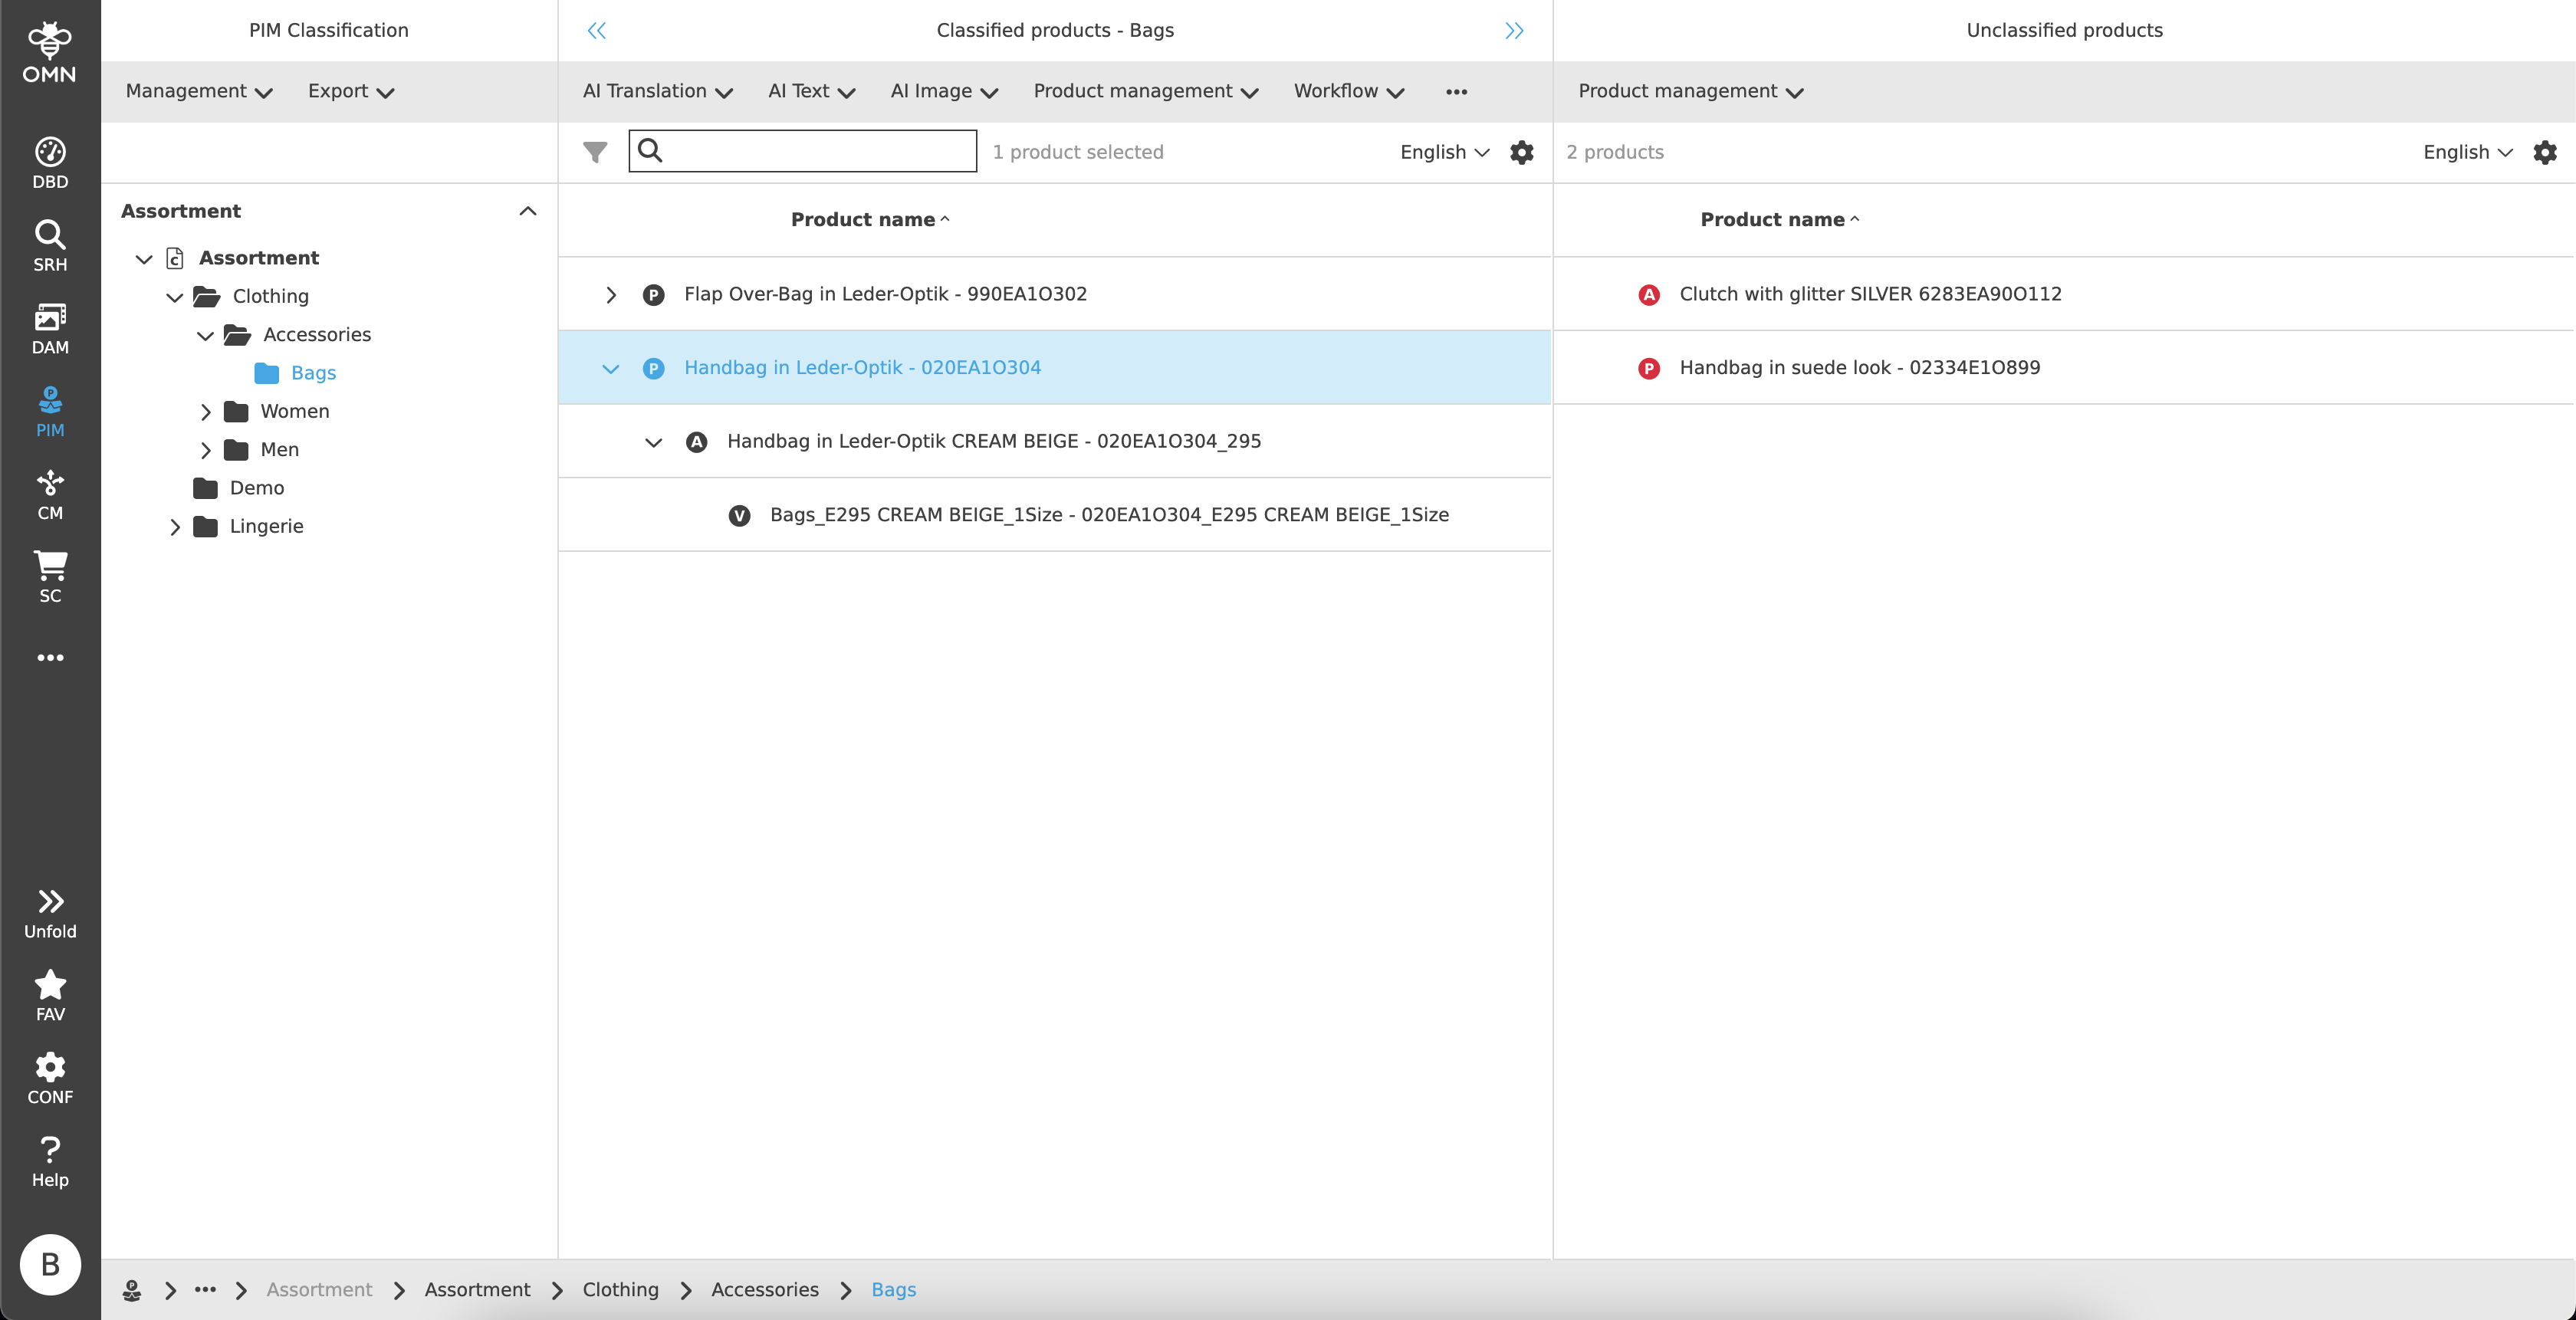Open the DBD dashboard module
Viewport: 2576px width, 1320px height.
coord(50,162)
